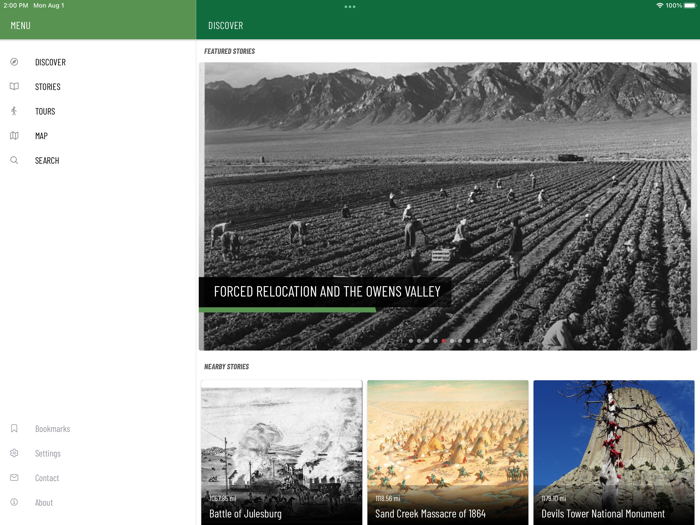The image size is (700, 525).
Task: Tap the Wi-Fi status icon
Action: (660, 5)
